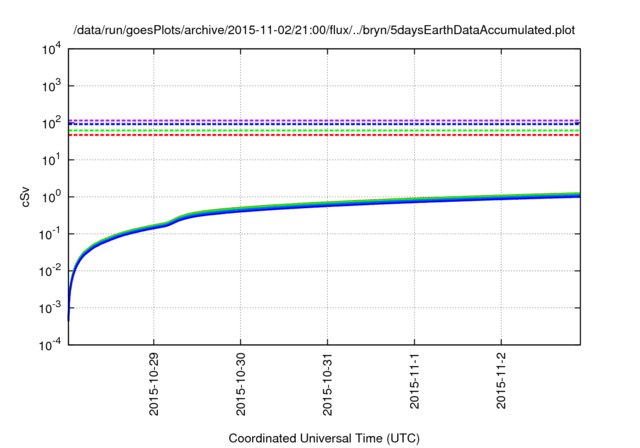Screen dimensions: 640x448
Task: Click the 10^4 y-axis tick label
Action: tap(51, 49)
